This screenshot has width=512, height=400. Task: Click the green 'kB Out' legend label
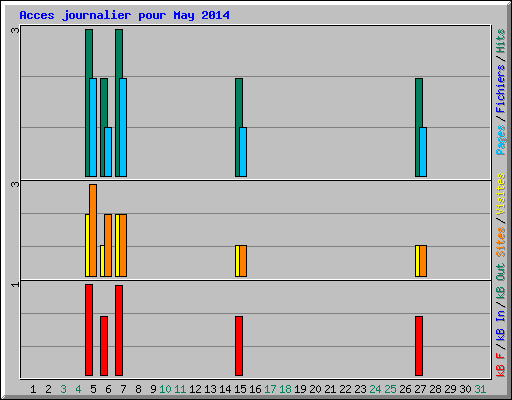click(x=501, y=282)
